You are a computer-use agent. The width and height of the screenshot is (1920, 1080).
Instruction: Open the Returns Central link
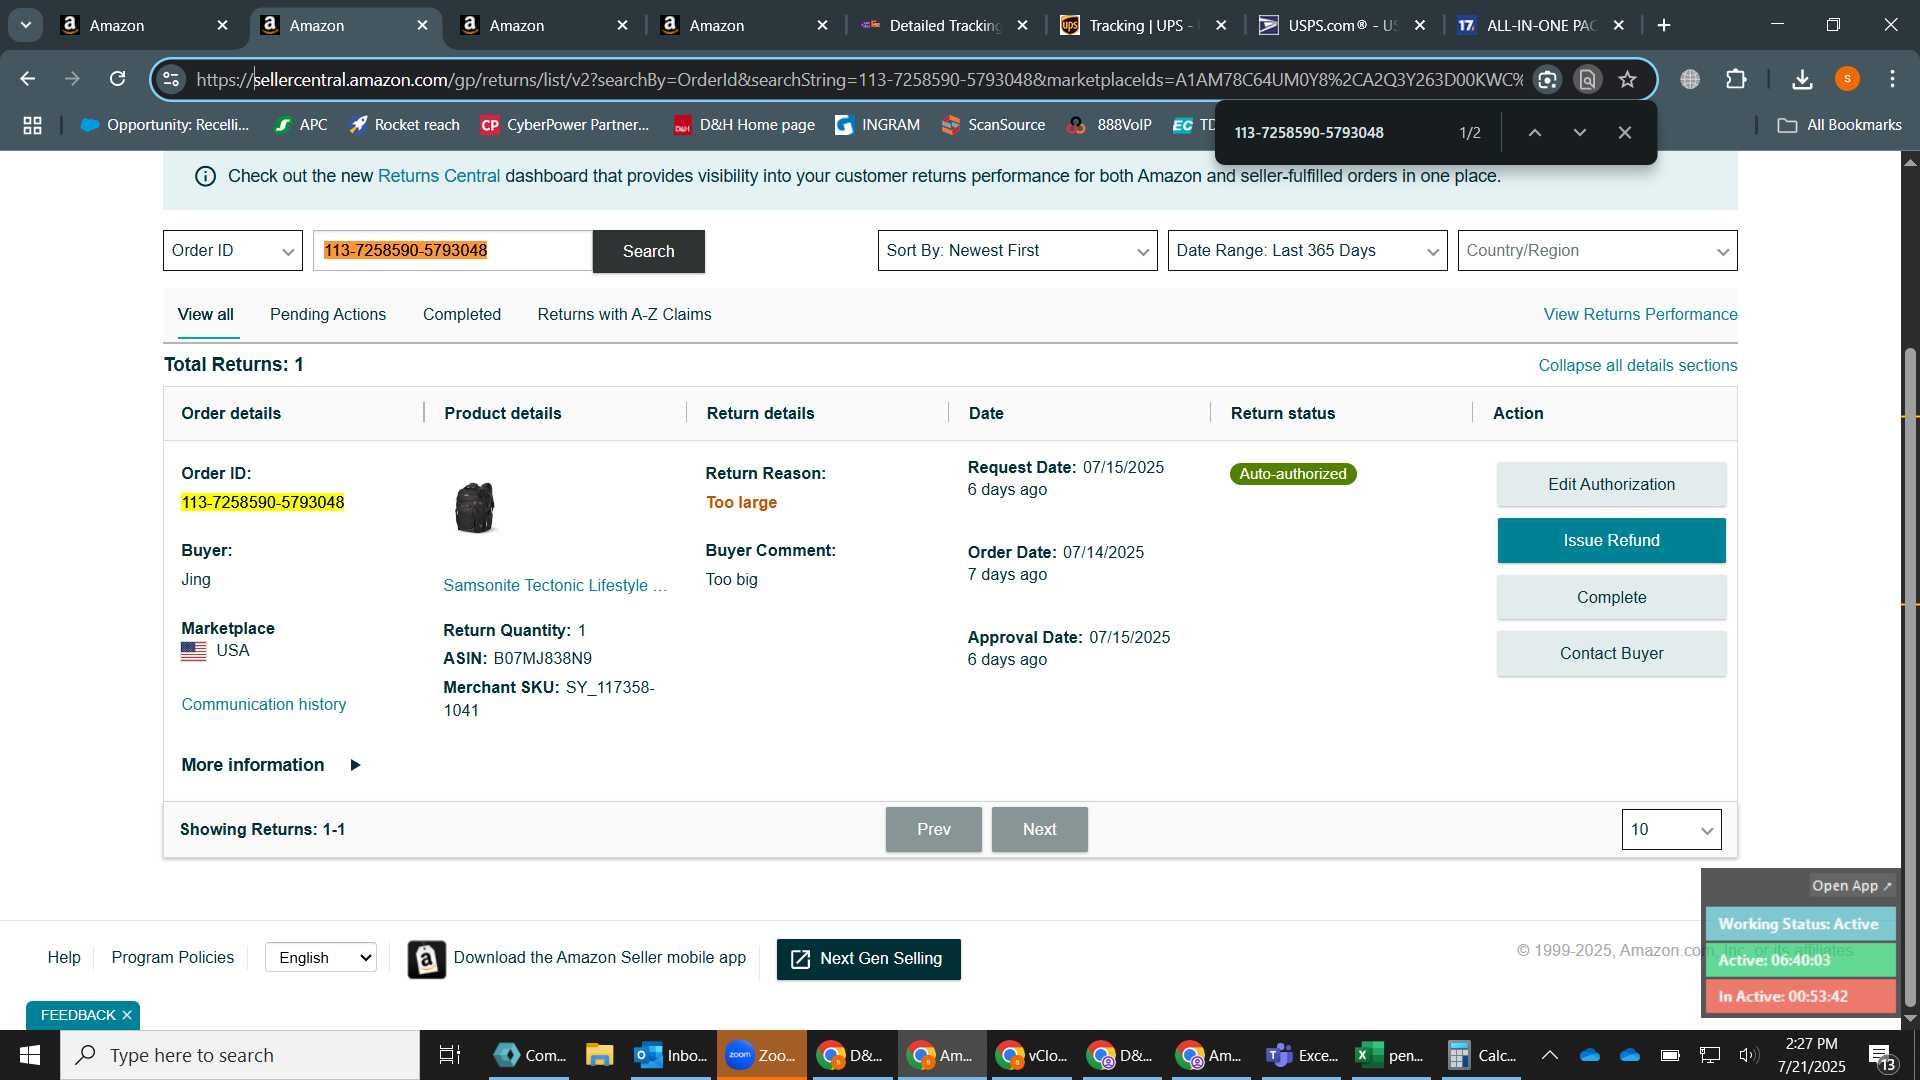(438, 176)
